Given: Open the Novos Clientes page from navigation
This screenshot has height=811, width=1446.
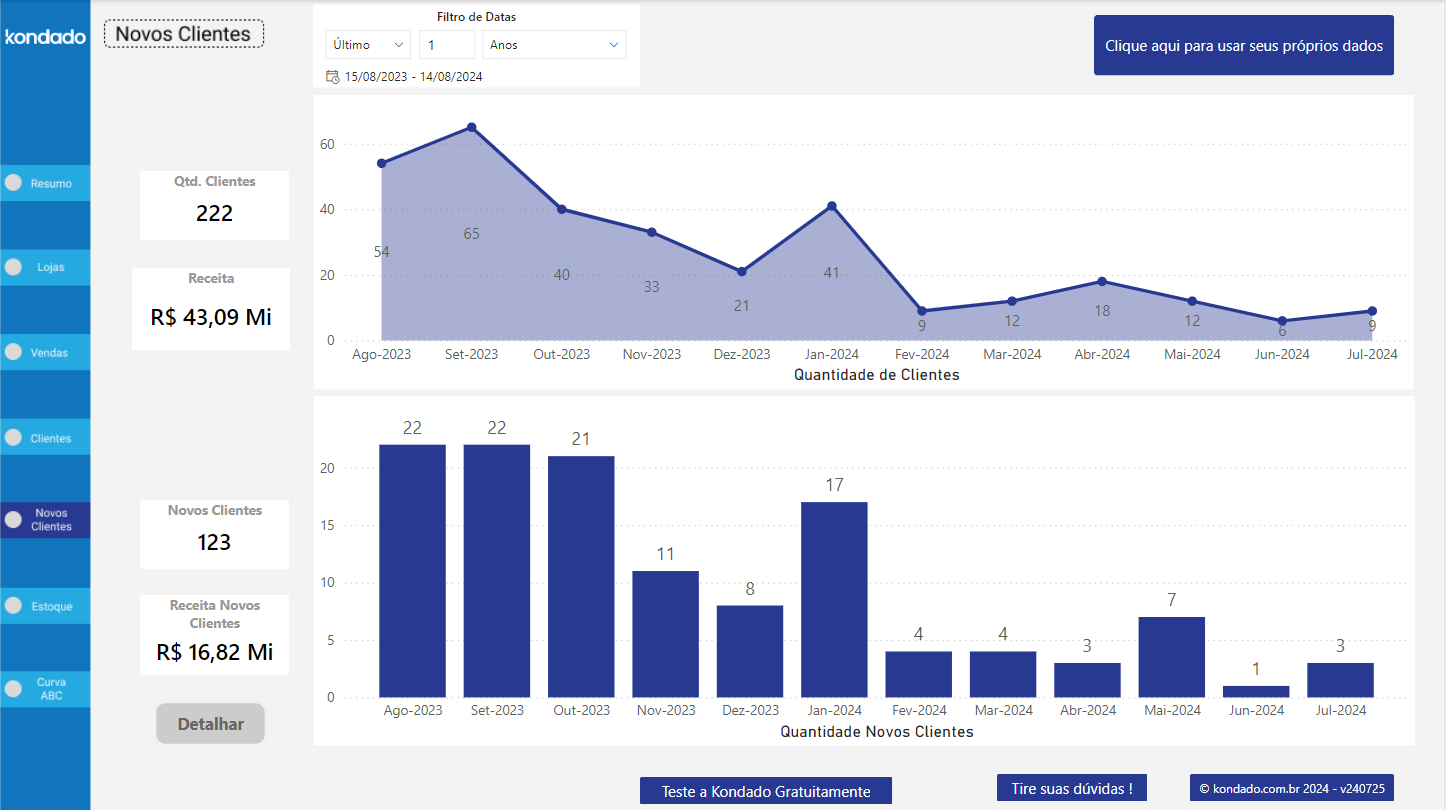Looking at the screenshot, I should coord(45,520).
